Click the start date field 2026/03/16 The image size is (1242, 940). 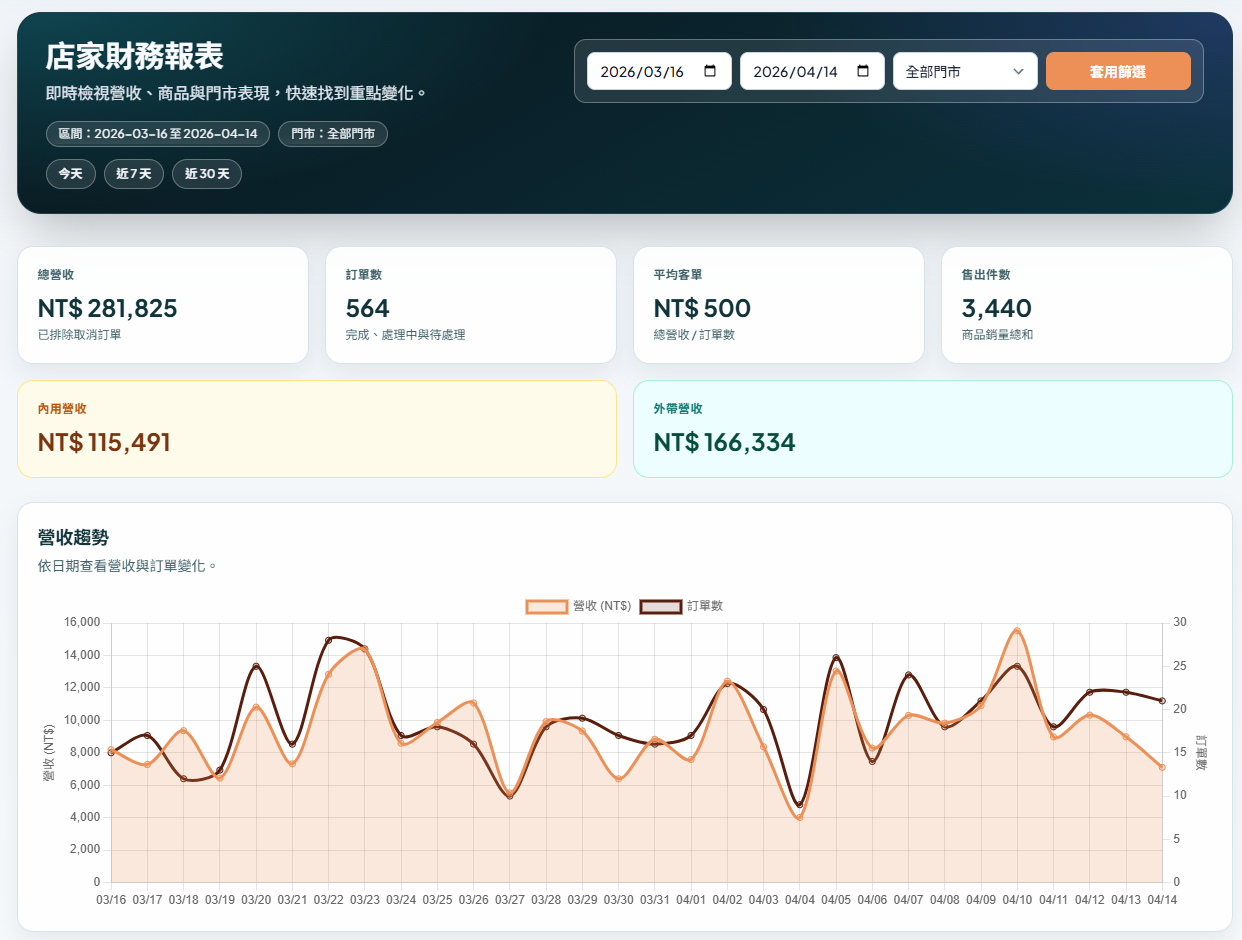(x=642, y=71)
